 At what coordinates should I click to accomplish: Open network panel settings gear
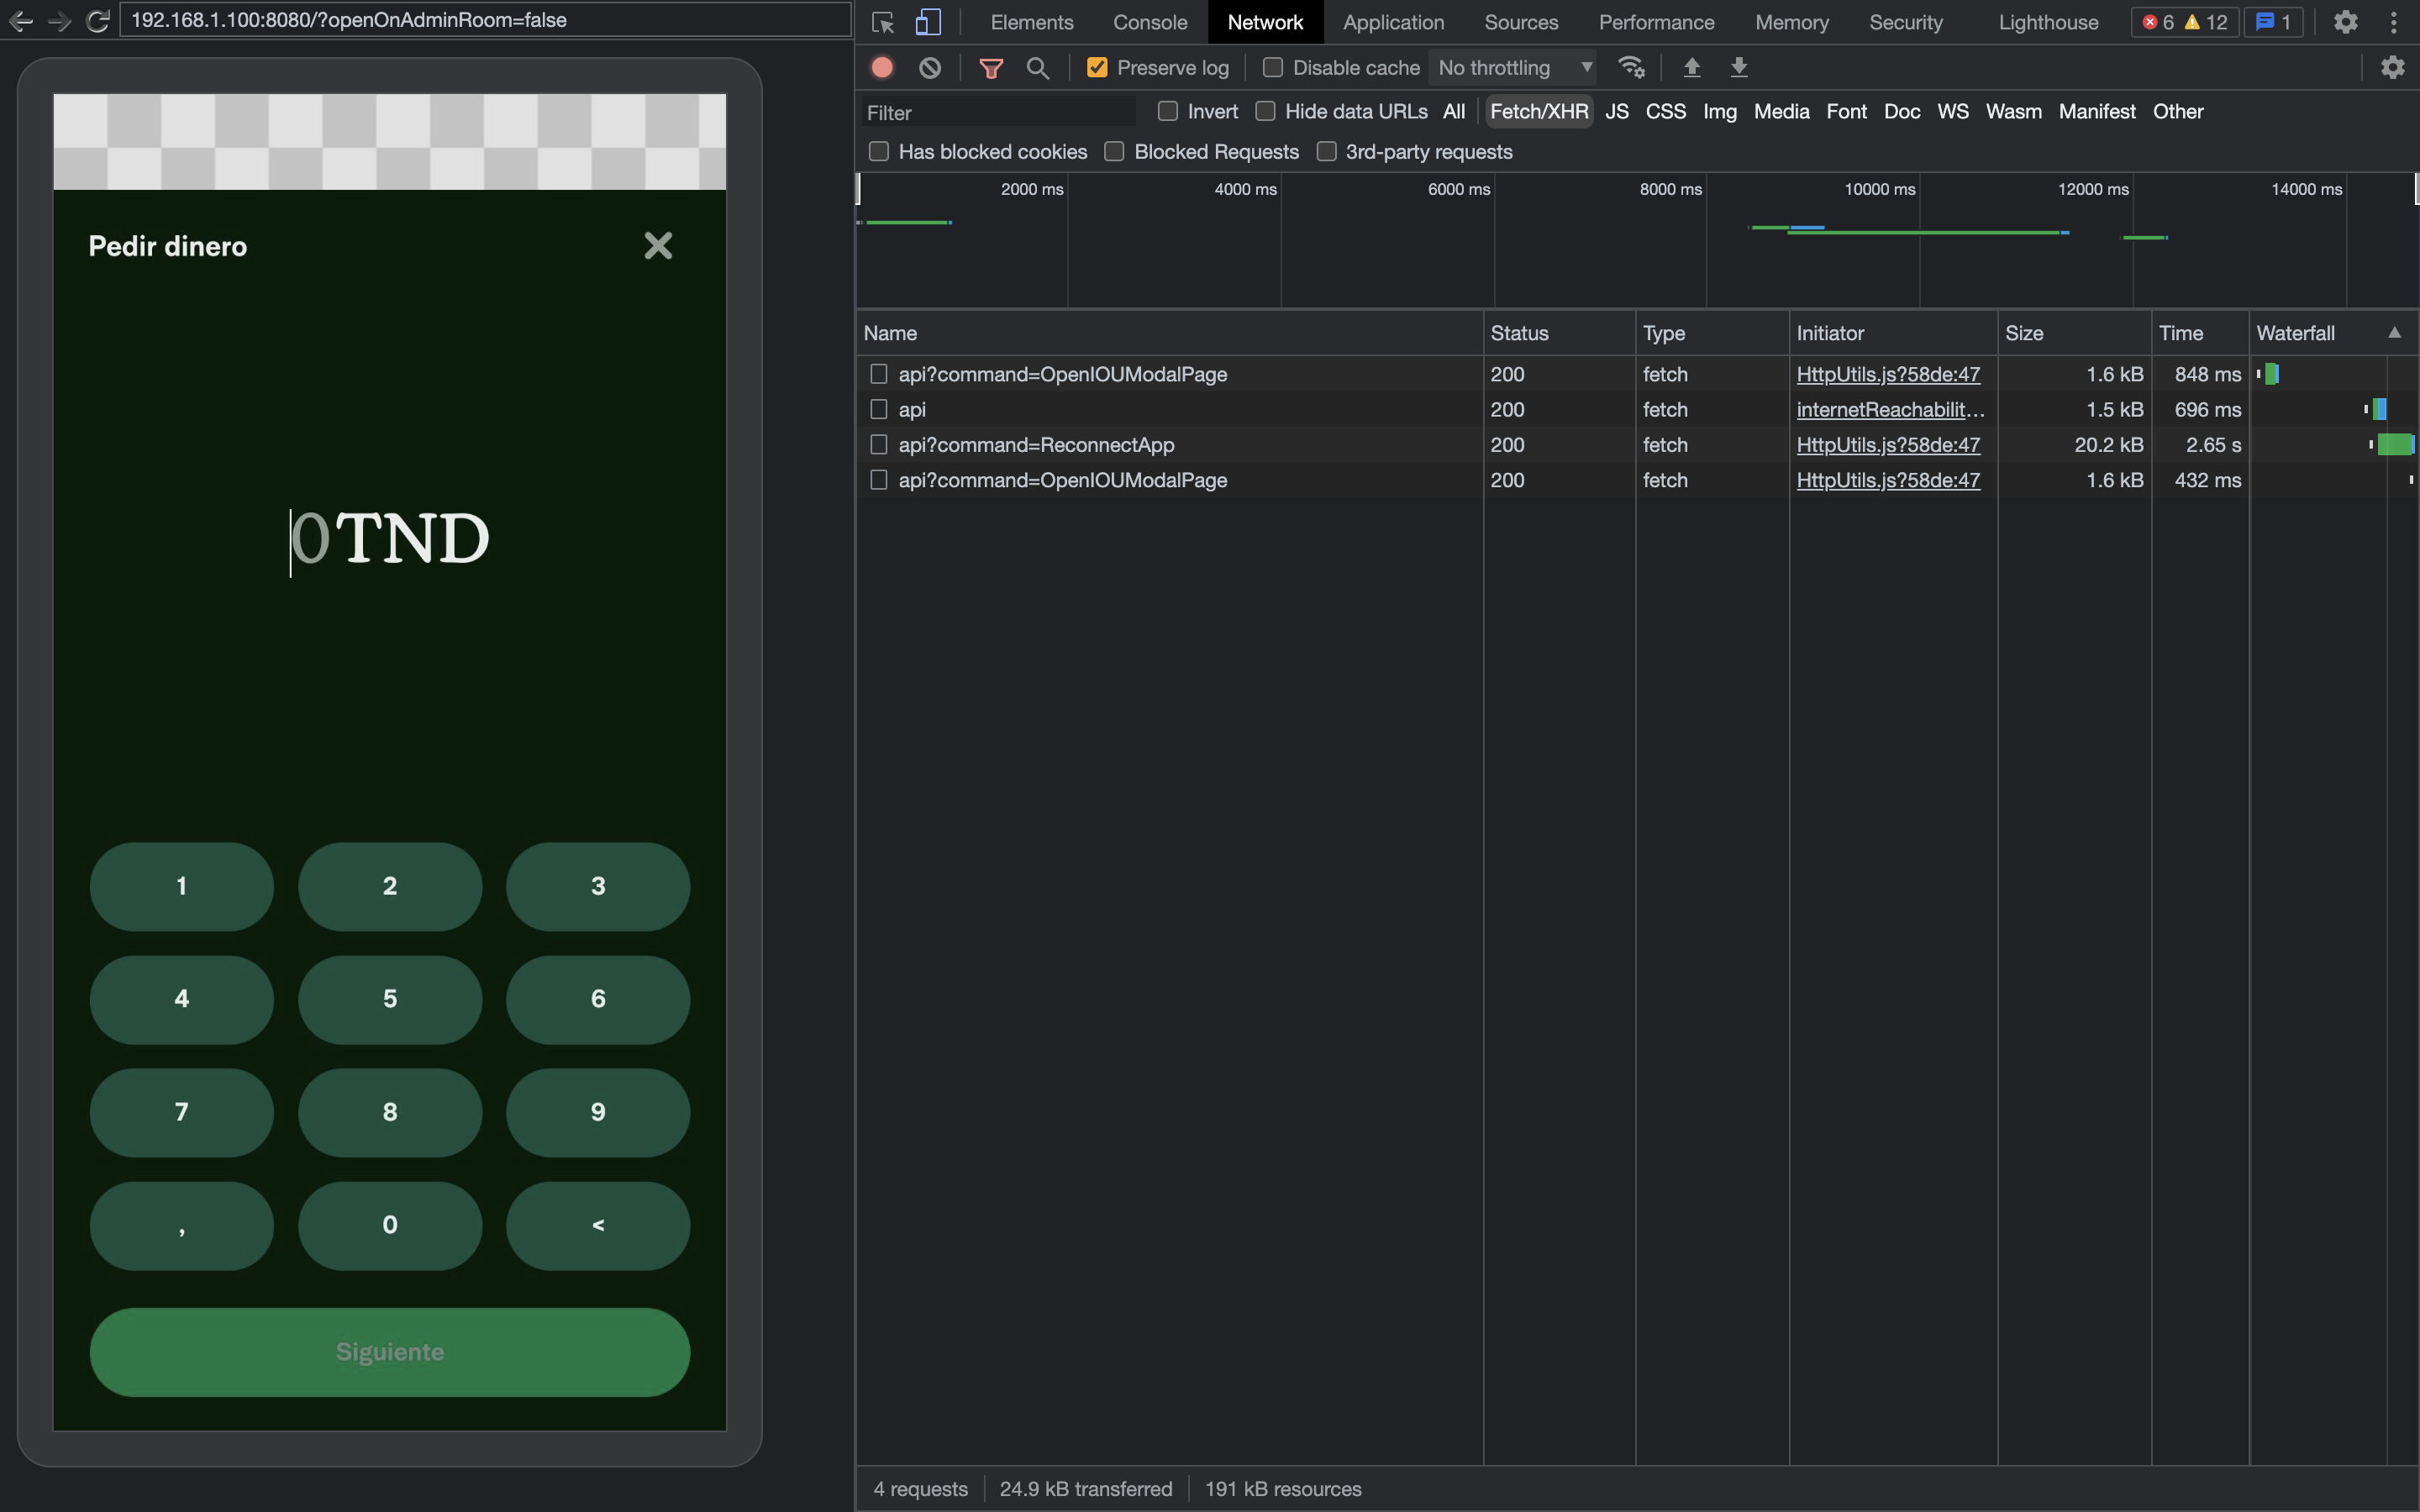(x=2392, y=67)
